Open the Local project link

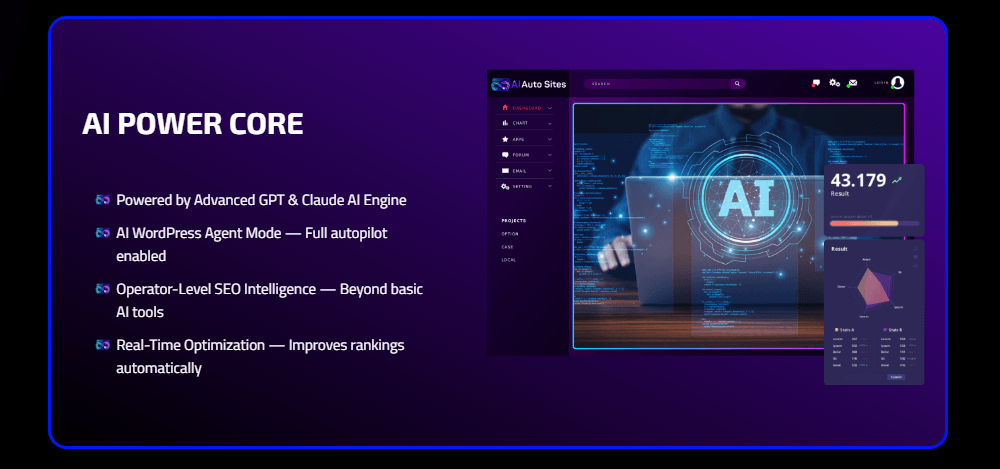(508, 260)
